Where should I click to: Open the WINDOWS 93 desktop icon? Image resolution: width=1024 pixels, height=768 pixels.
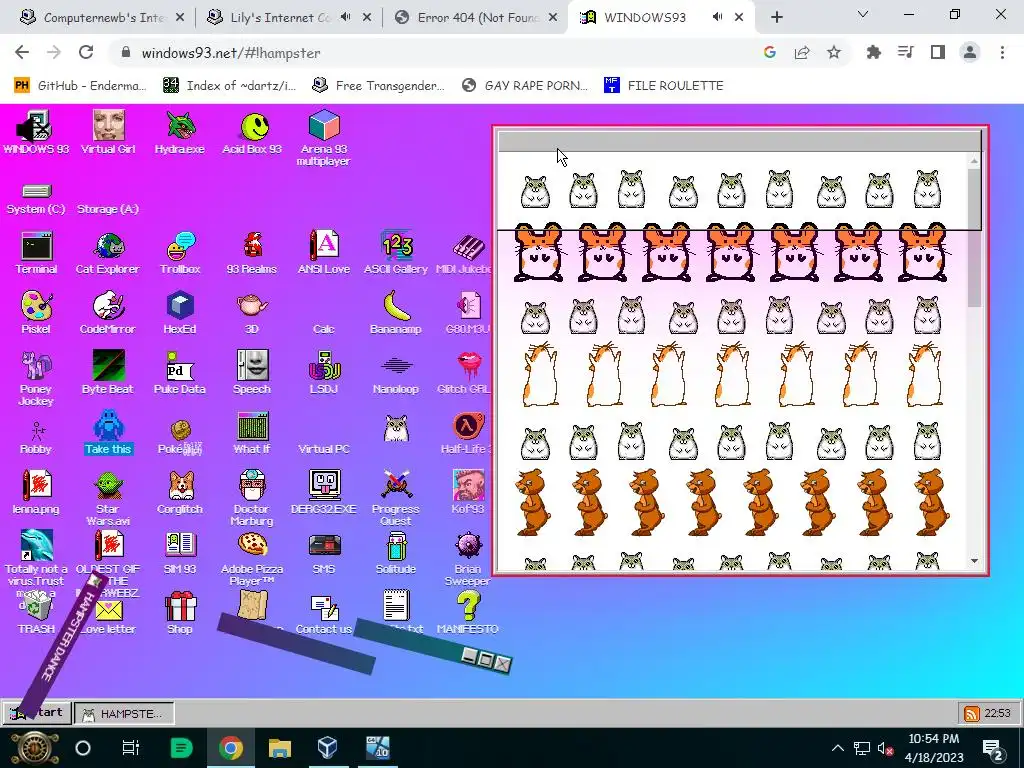(x=36, y=133)
